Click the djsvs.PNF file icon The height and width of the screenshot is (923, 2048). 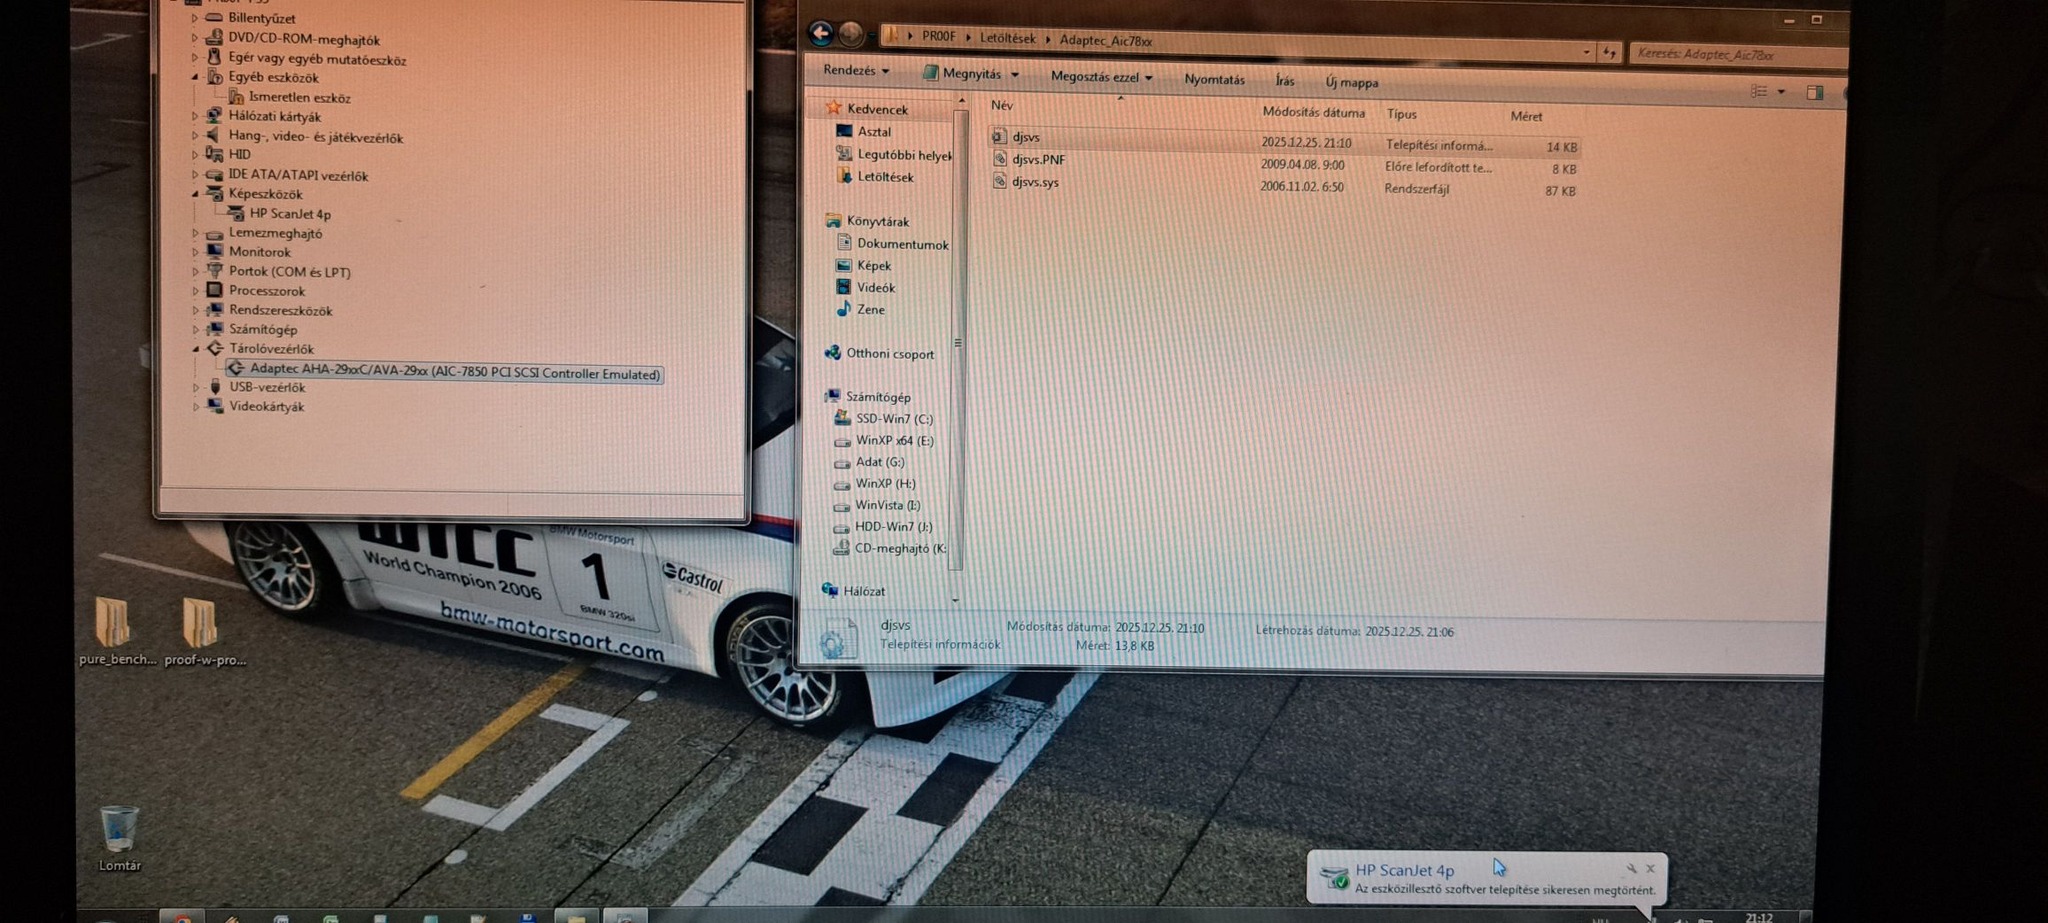tap(999, 158)
